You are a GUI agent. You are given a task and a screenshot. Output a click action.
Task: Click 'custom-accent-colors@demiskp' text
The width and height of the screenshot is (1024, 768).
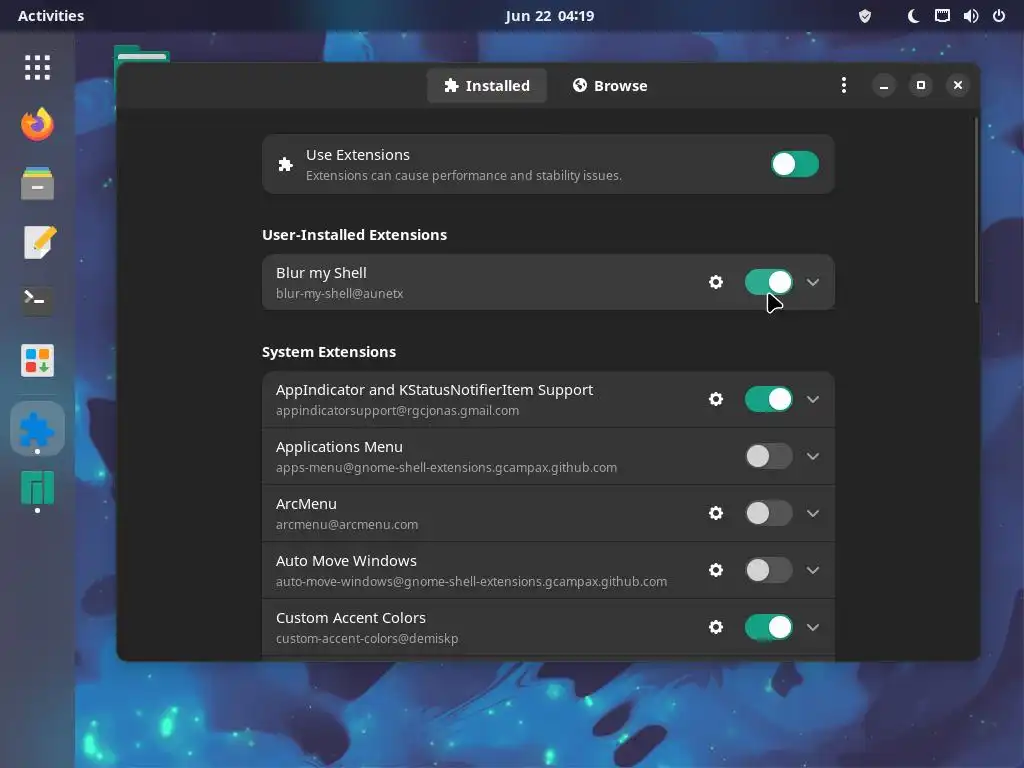pyautogui.click(x=367, y=639)
